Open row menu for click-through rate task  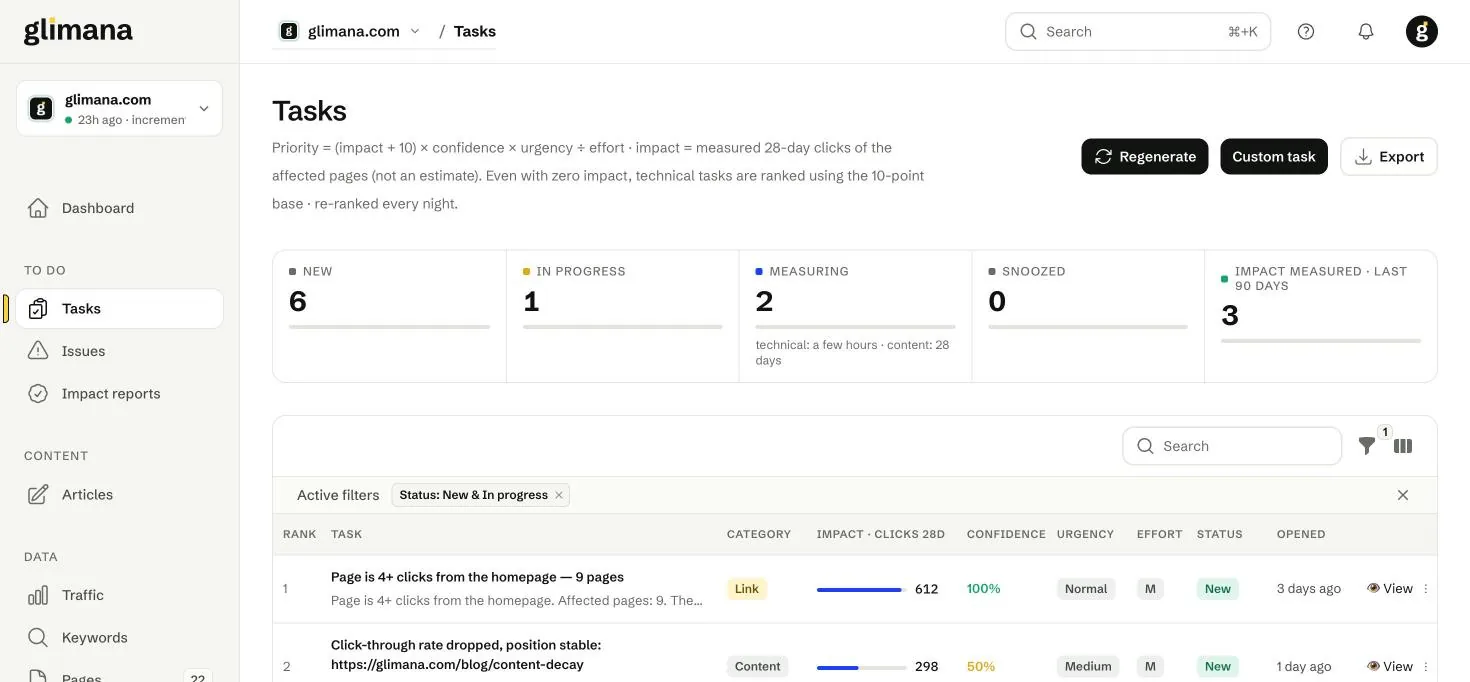coord(1426,667)
